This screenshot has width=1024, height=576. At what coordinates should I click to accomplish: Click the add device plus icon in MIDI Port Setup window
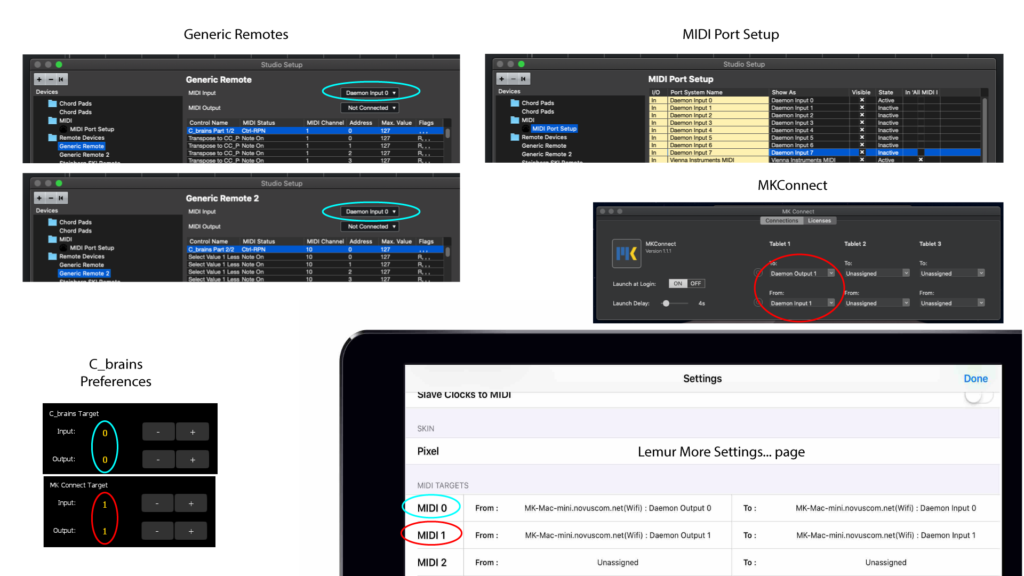tap(502, 78)
